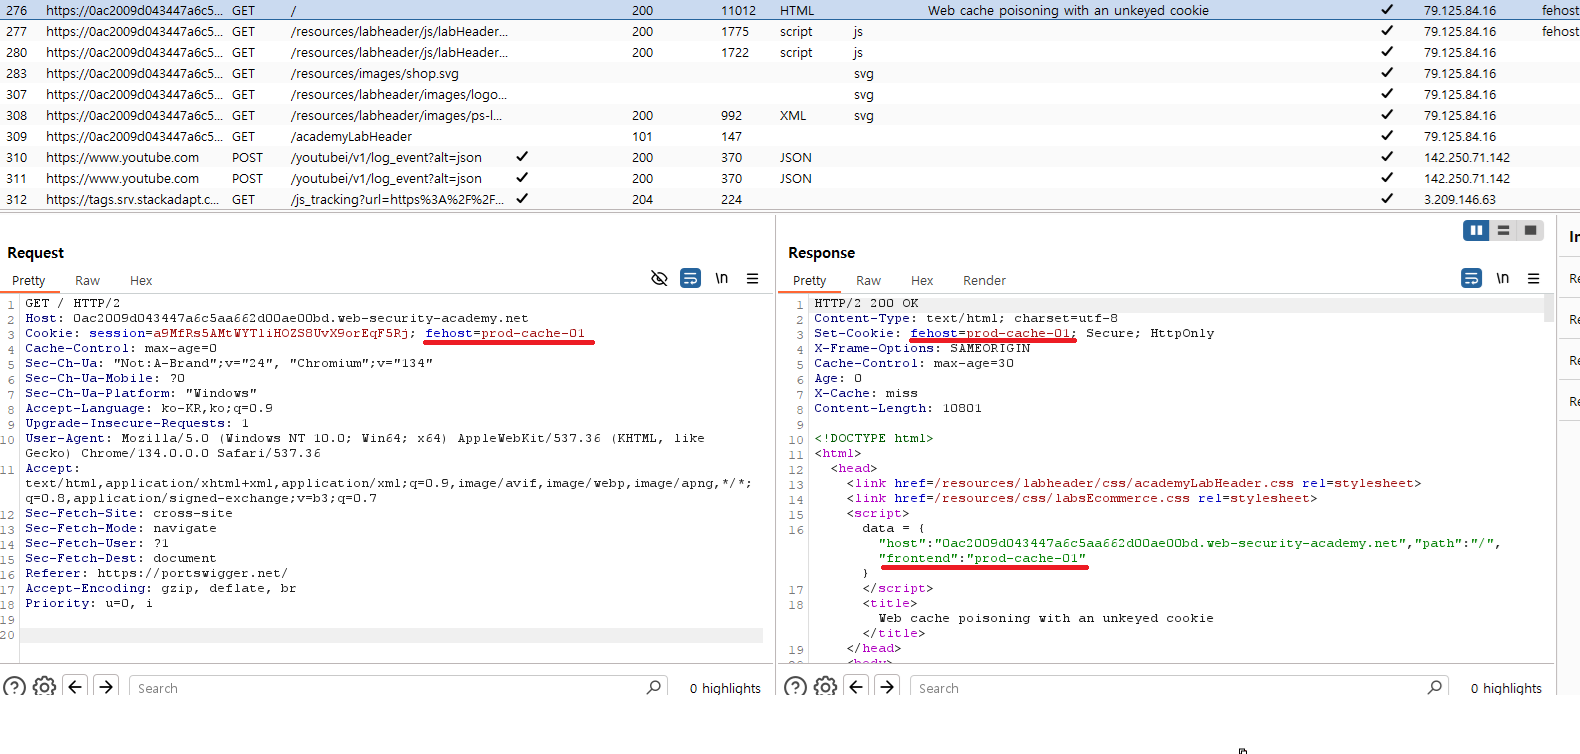The width and height of the screenshot is (1580, 754).
Task: Select side-by-side layout icon
Action: click(x=1476, y=230)
